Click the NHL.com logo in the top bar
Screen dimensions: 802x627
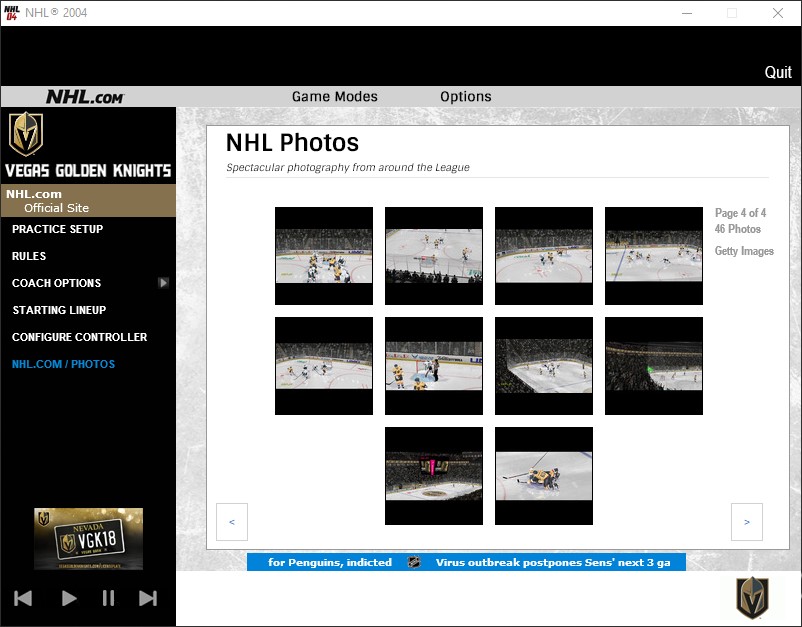click(x=84, y=97)
